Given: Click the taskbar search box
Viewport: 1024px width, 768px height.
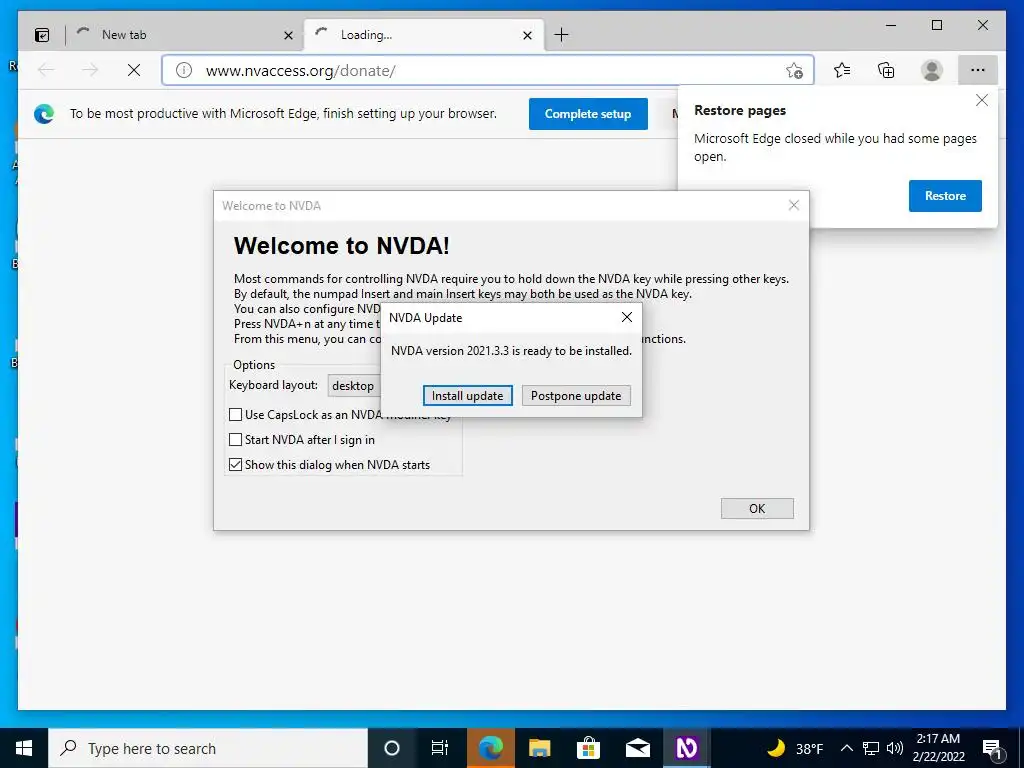Looking at the screenshot, I should click(x=208, y=748).
